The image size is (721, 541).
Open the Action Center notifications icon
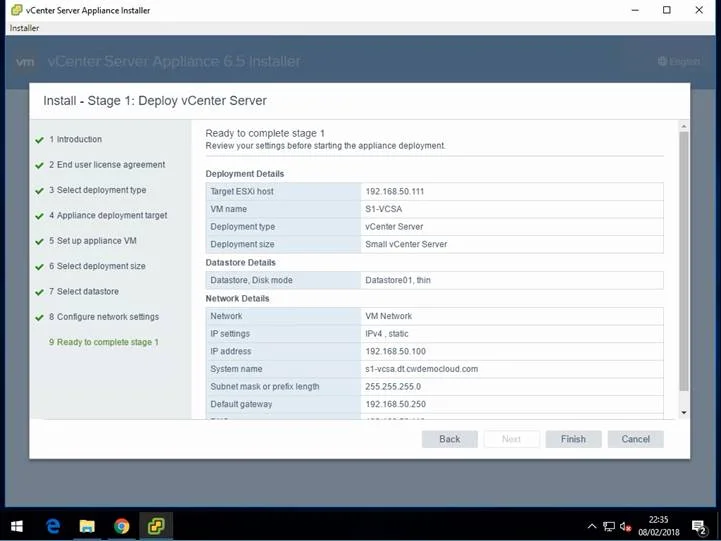coord(699,527)
